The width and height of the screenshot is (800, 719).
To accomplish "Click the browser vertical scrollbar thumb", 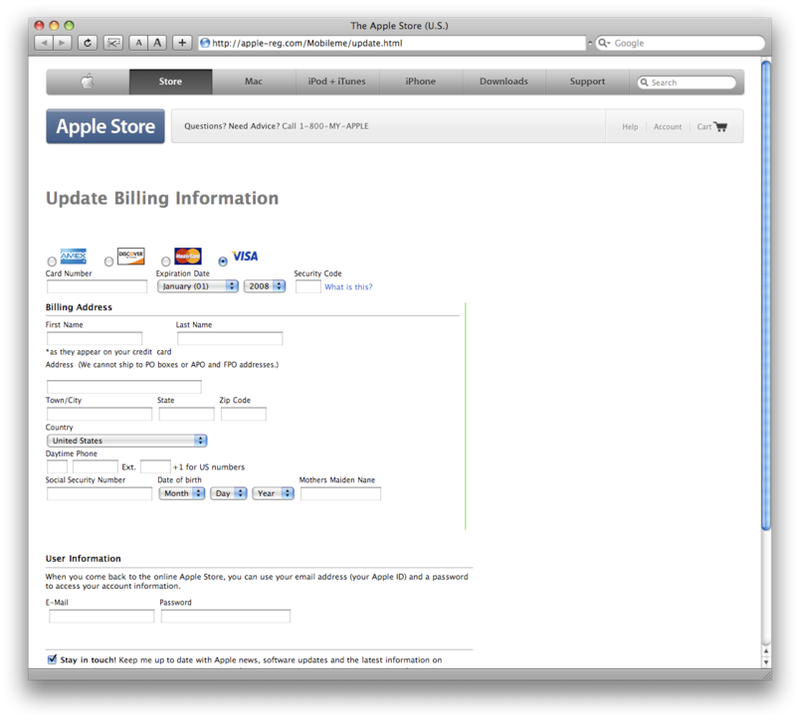I will point(765,295).
